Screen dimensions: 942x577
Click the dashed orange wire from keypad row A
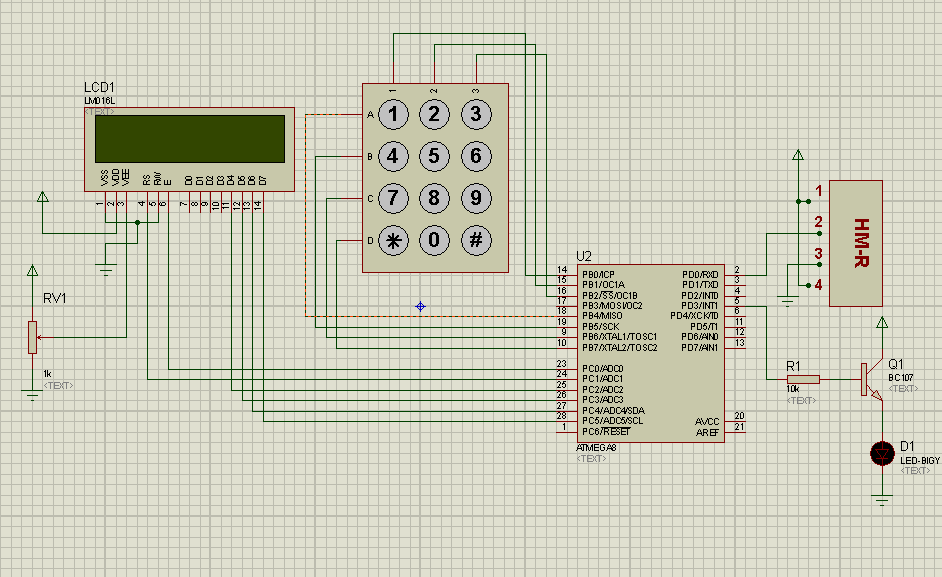pyautogui.click(x=332, y=115)
